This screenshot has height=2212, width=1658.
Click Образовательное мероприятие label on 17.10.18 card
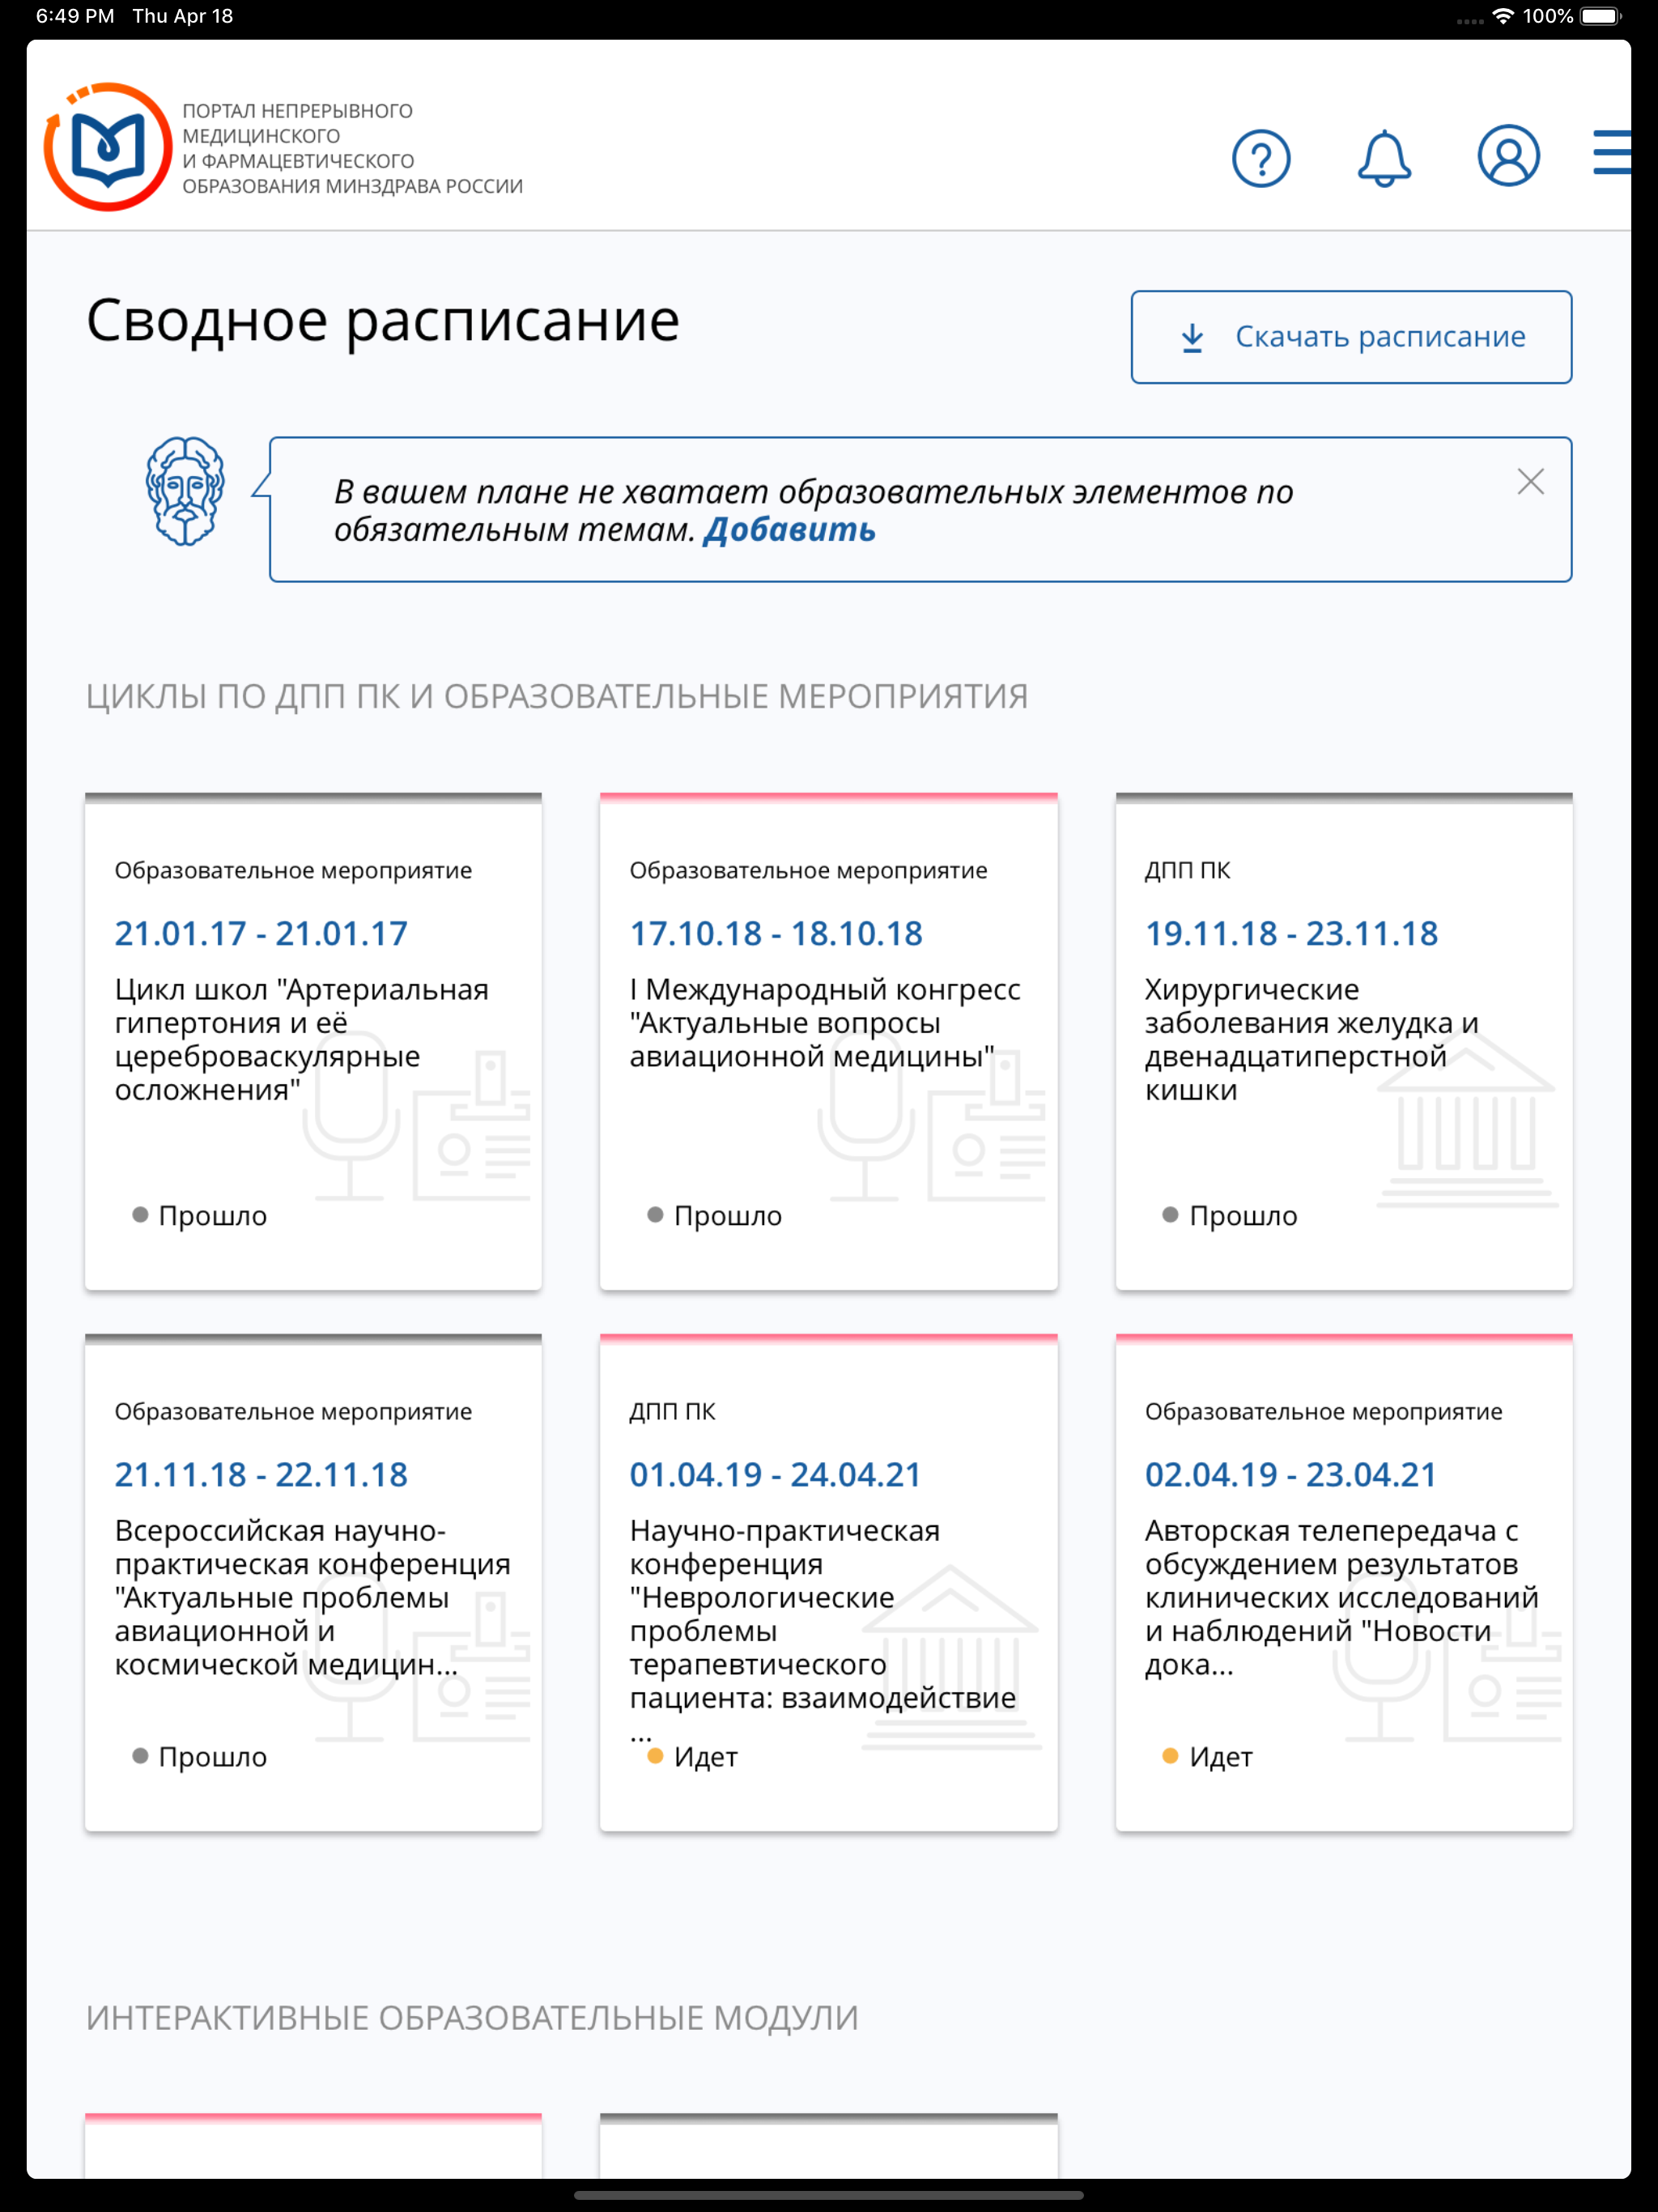808,870
